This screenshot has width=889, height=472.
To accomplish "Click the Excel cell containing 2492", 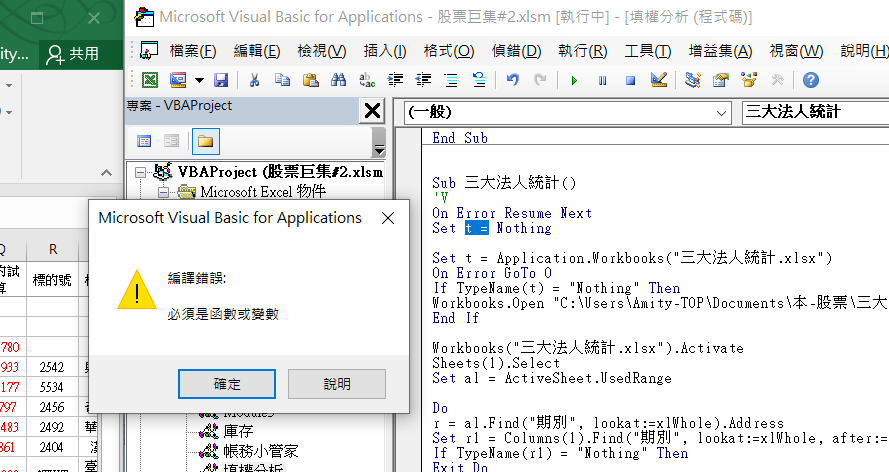I will 52,427.
